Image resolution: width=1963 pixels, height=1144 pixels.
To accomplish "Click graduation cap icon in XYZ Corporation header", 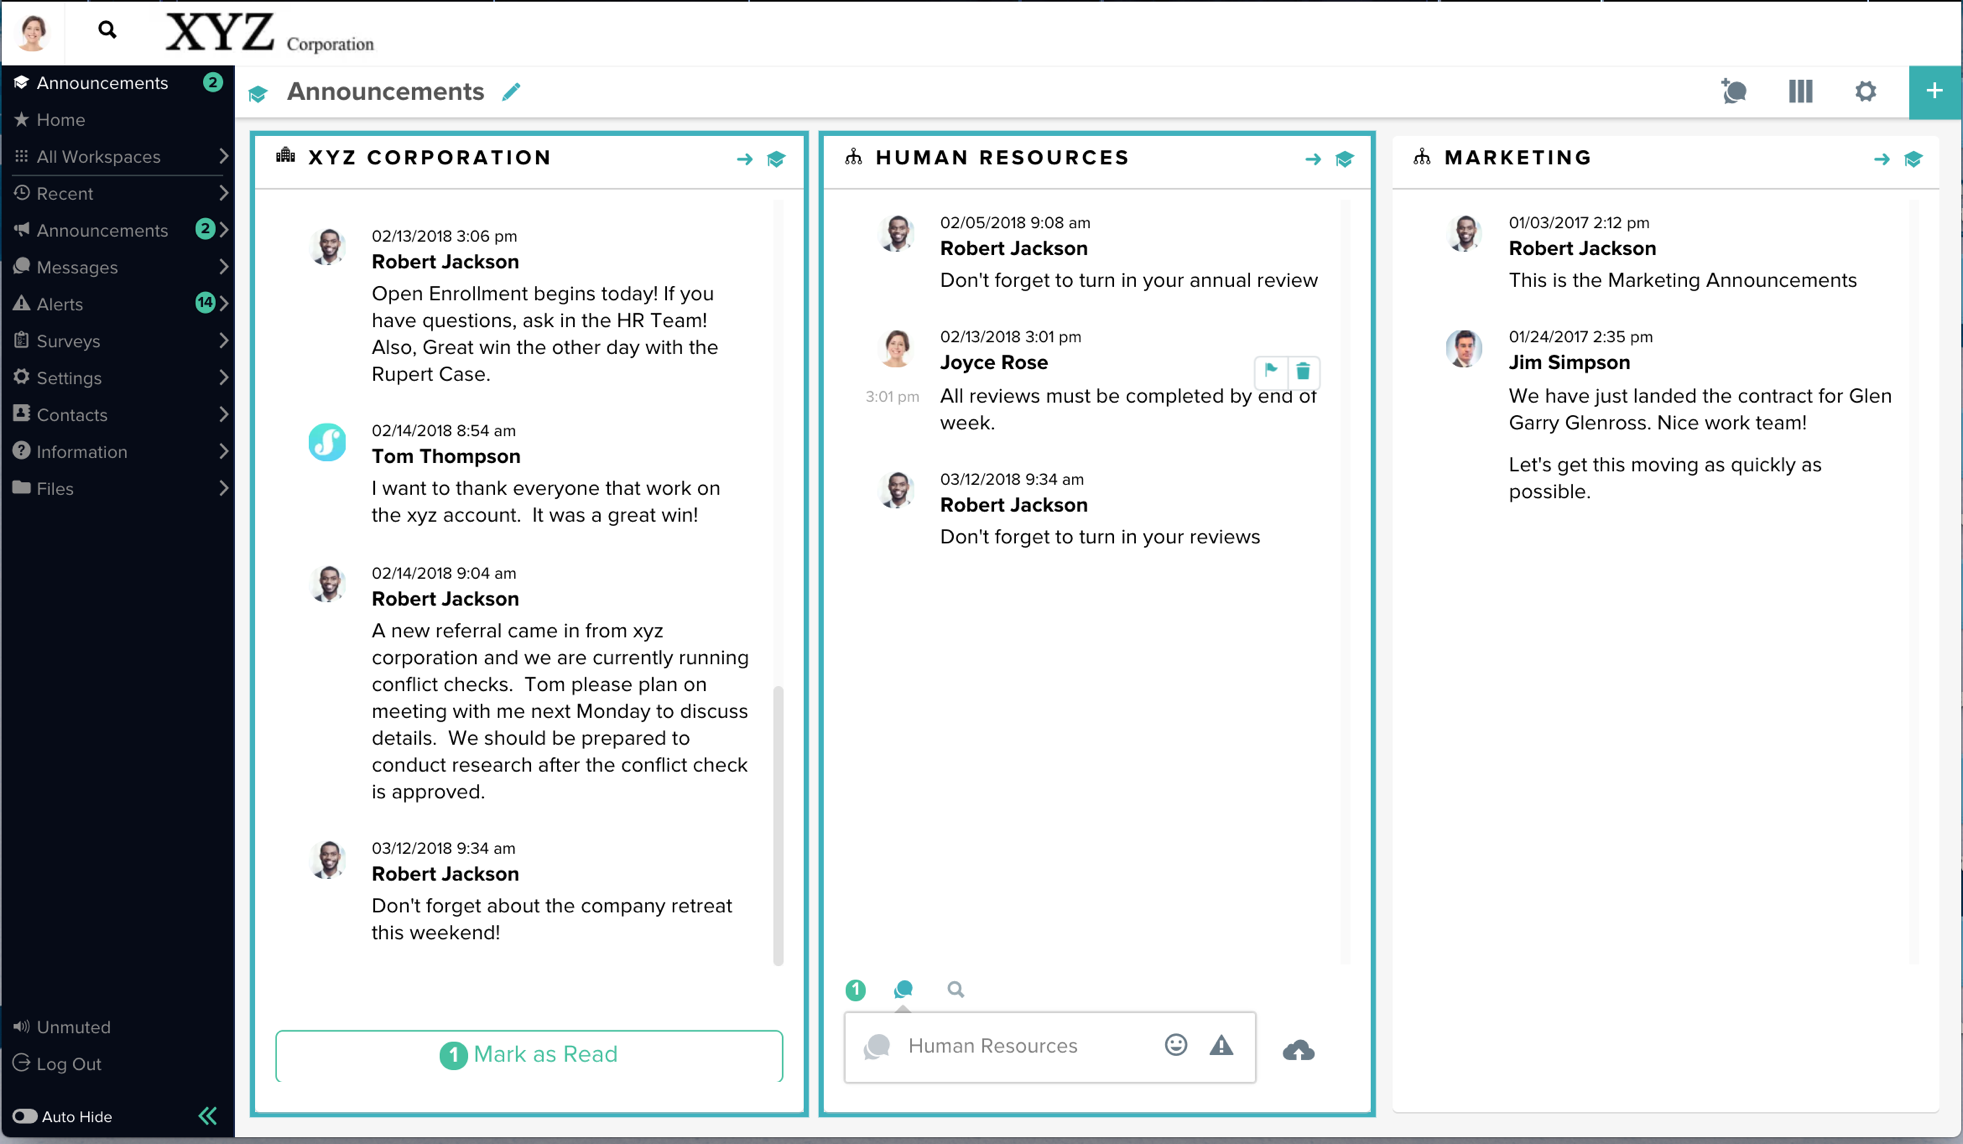I will 776,159.
